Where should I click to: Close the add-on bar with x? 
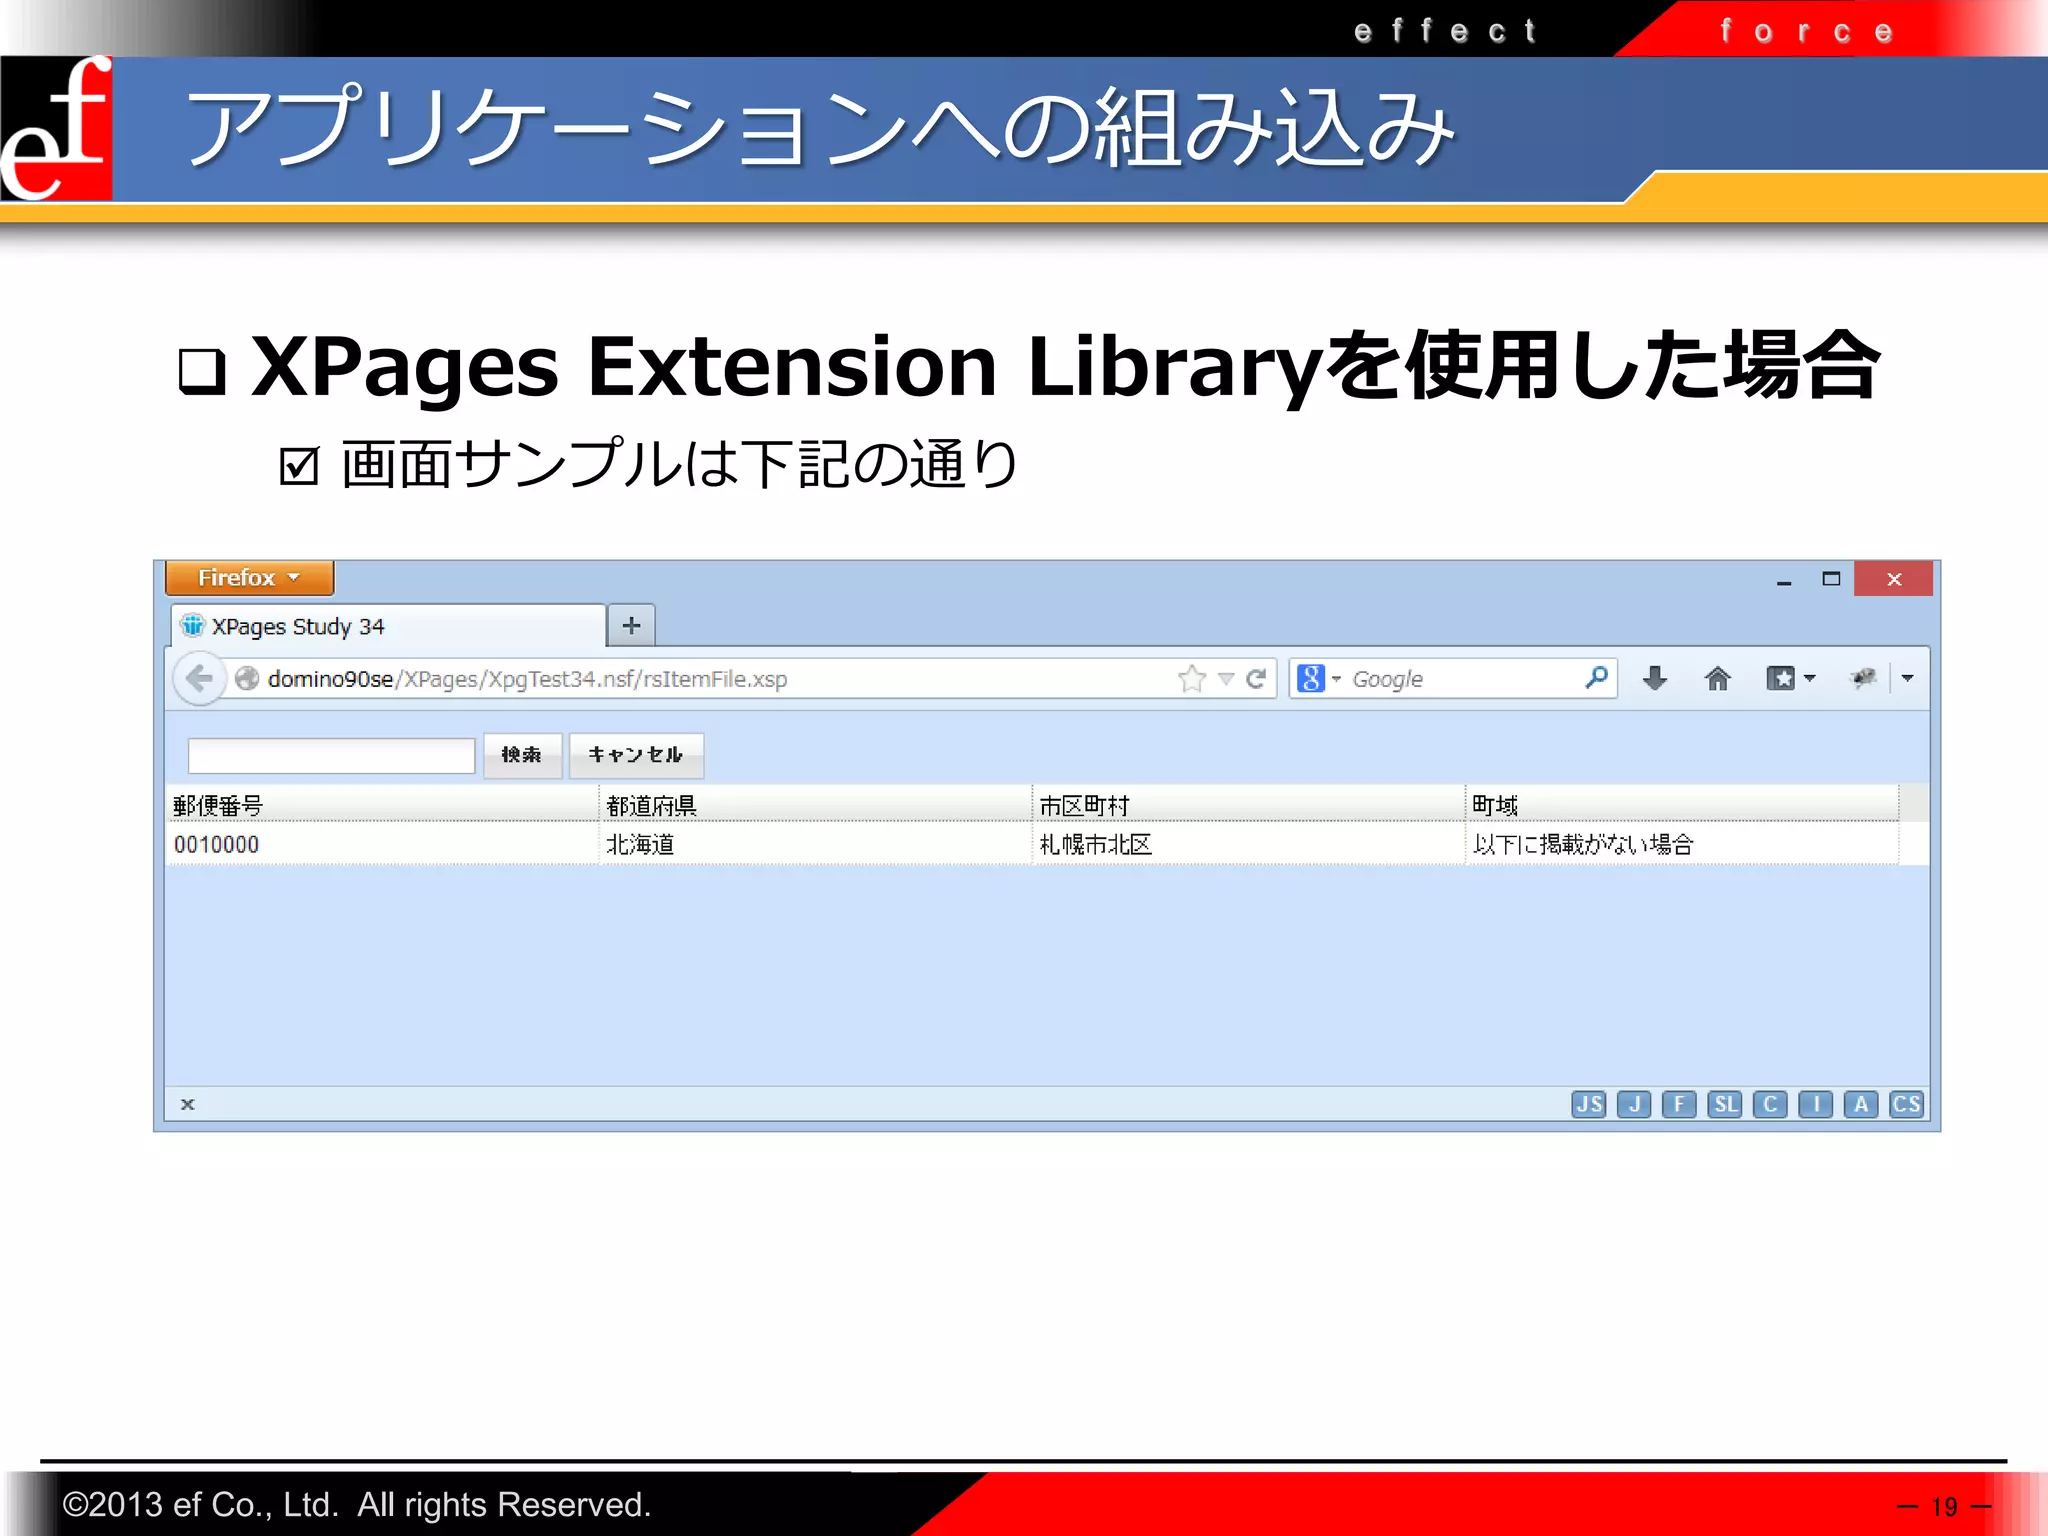pos(187,1104)
